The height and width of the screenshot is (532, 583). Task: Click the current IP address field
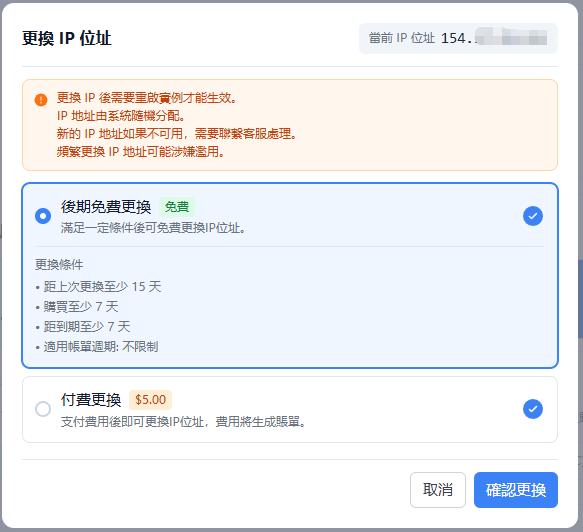(x=458, y=38)
